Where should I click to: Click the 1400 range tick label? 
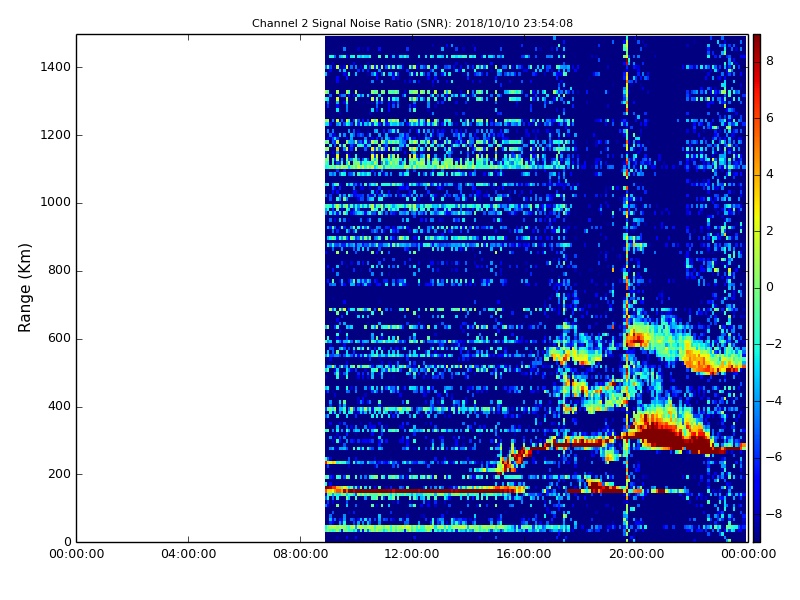tap(55, 67)
